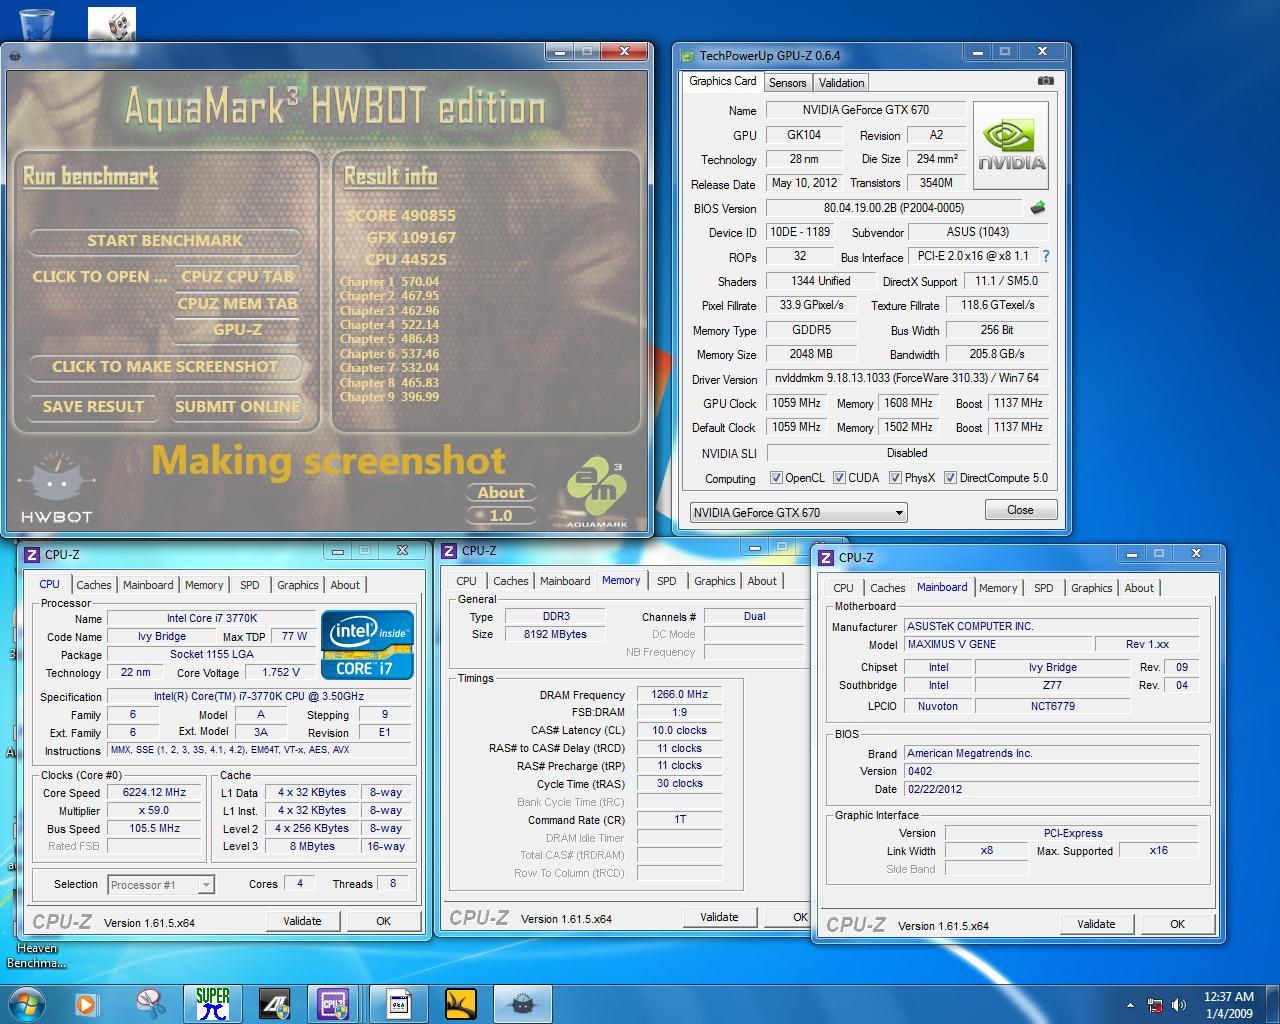Open the Memory tab in the CPU-Z Mainboard window
1280x1024 pixels.
998,588
